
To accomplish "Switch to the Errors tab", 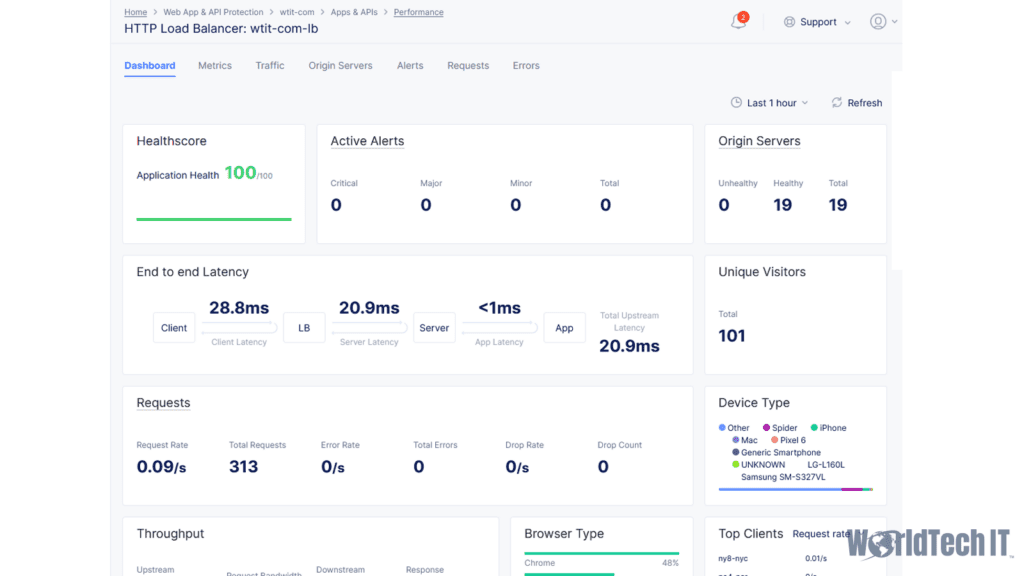I will click(526, 65).
